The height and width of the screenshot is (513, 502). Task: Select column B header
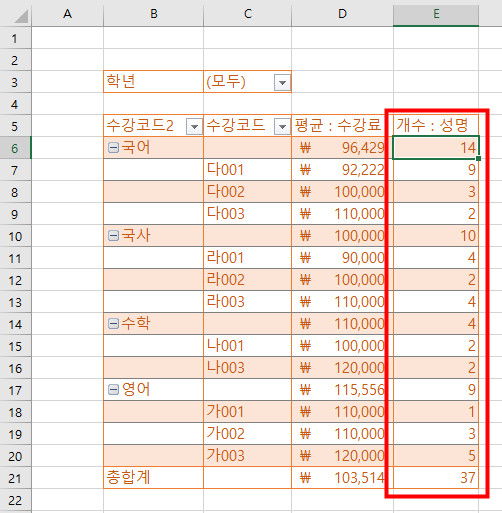click(153, 14)
